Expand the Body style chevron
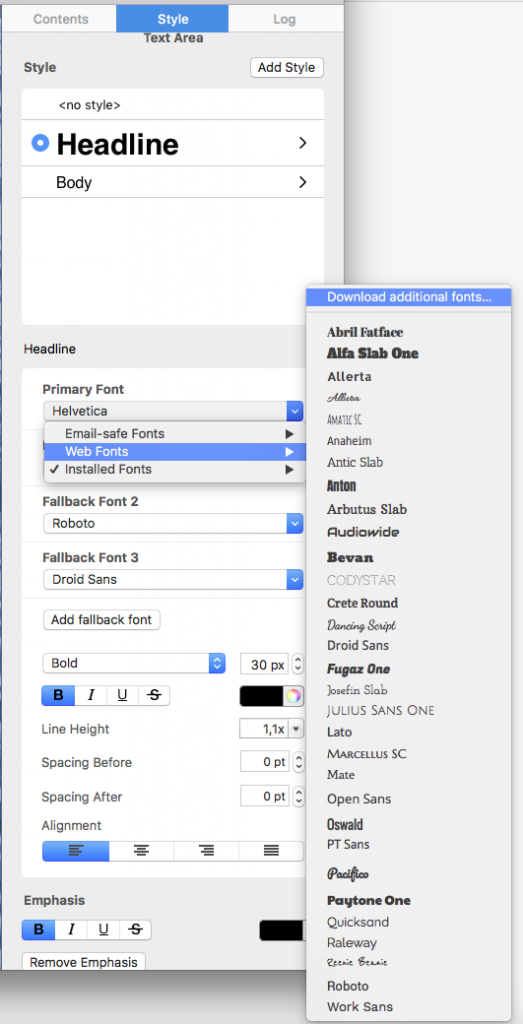The width and height of the screenshot is (523, 1024). pos(302,182)
